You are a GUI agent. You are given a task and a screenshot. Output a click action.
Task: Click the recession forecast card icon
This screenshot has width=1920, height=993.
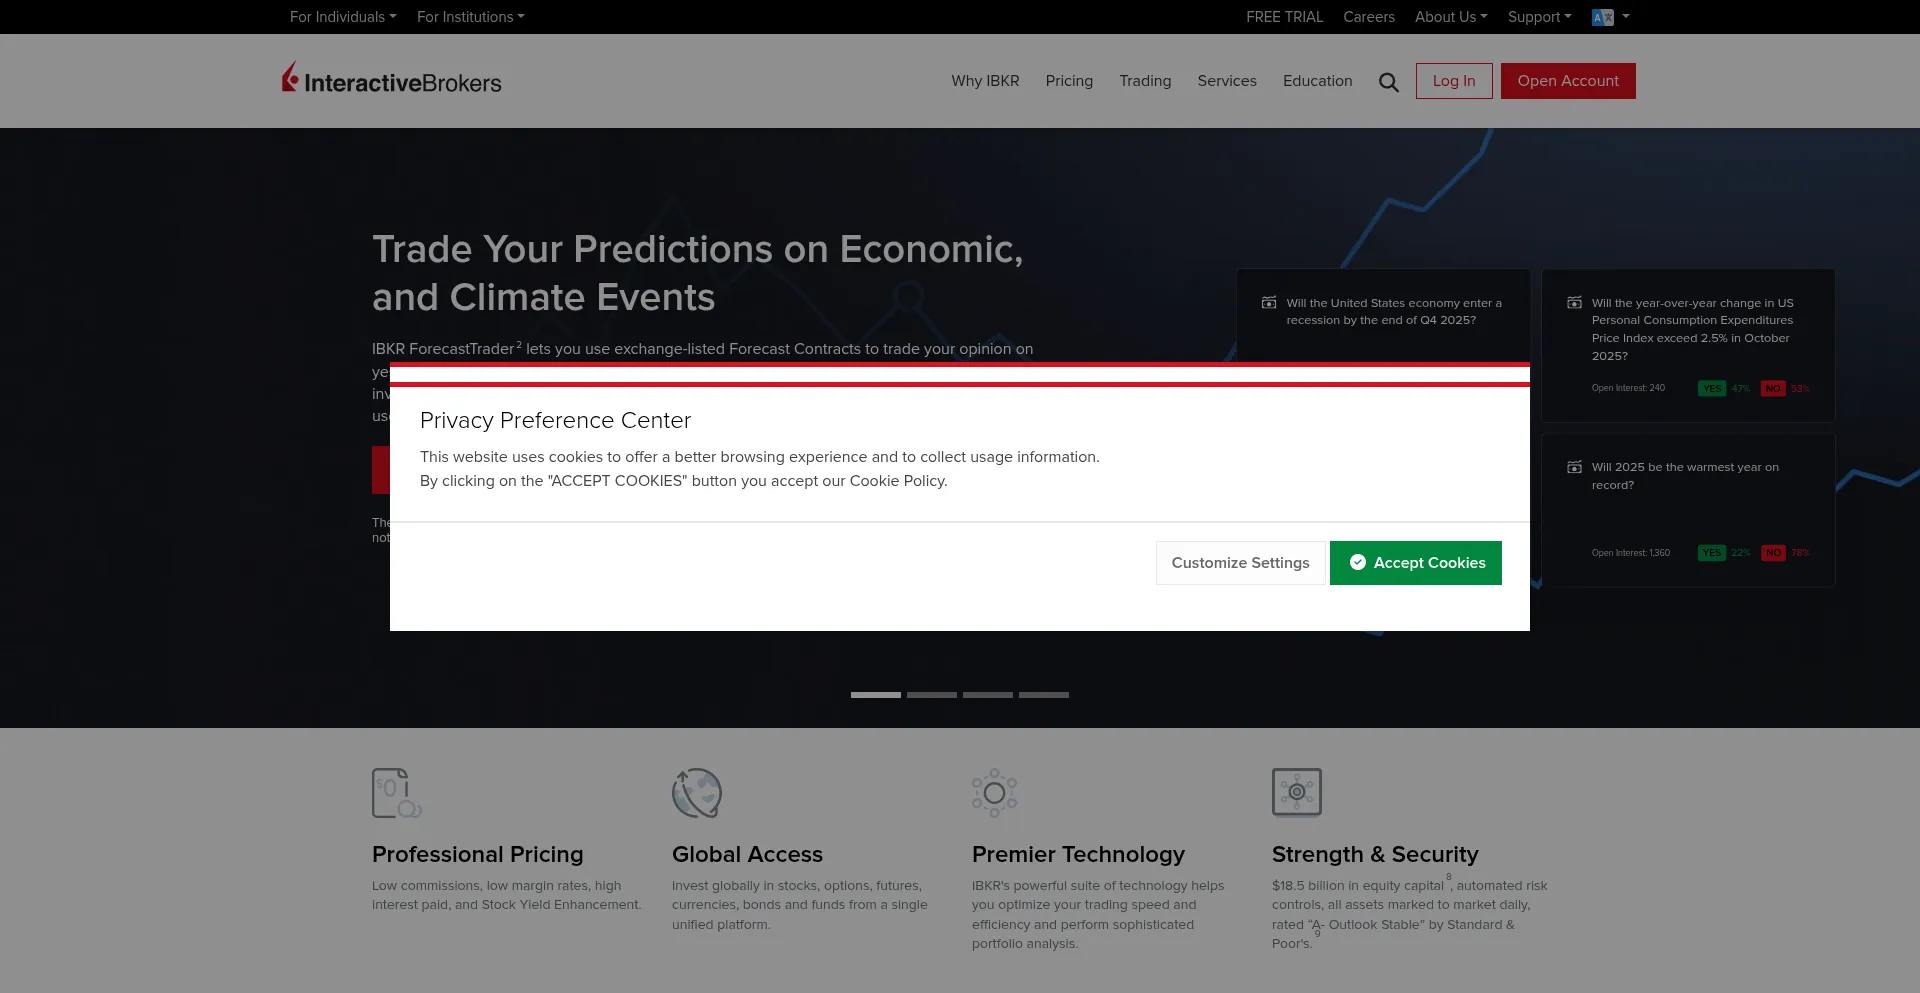tap(1269, 302)
